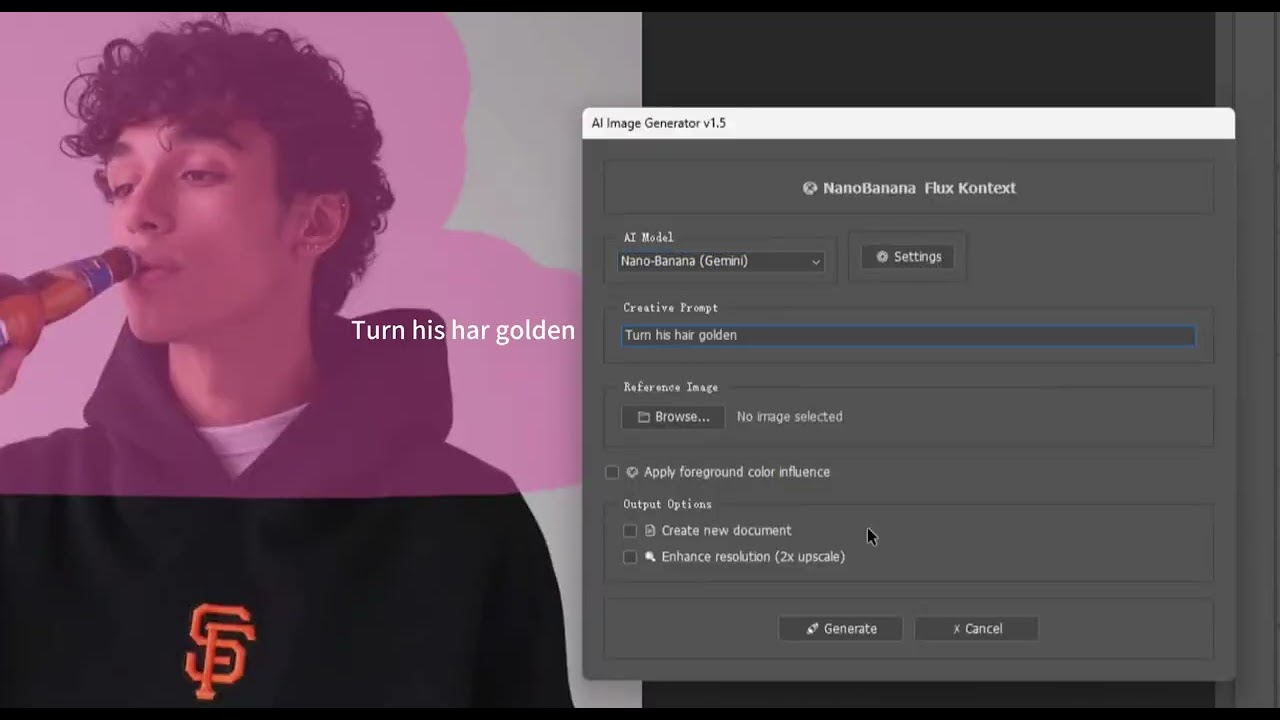Click the Generate button

pyautogui.click(x=841, y=629)
